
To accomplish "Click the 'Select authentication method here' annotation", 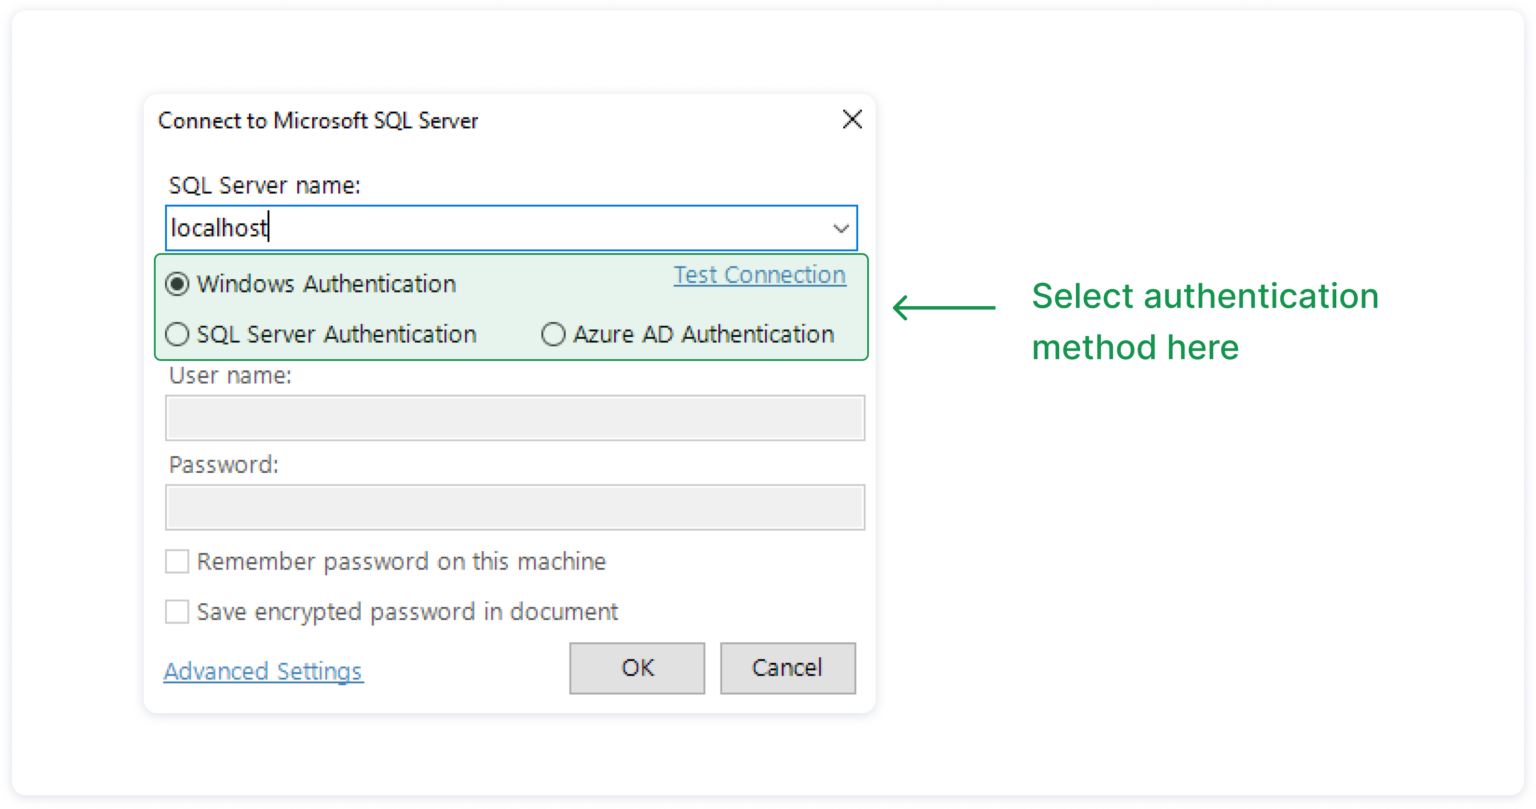I will click(1204, 321).
